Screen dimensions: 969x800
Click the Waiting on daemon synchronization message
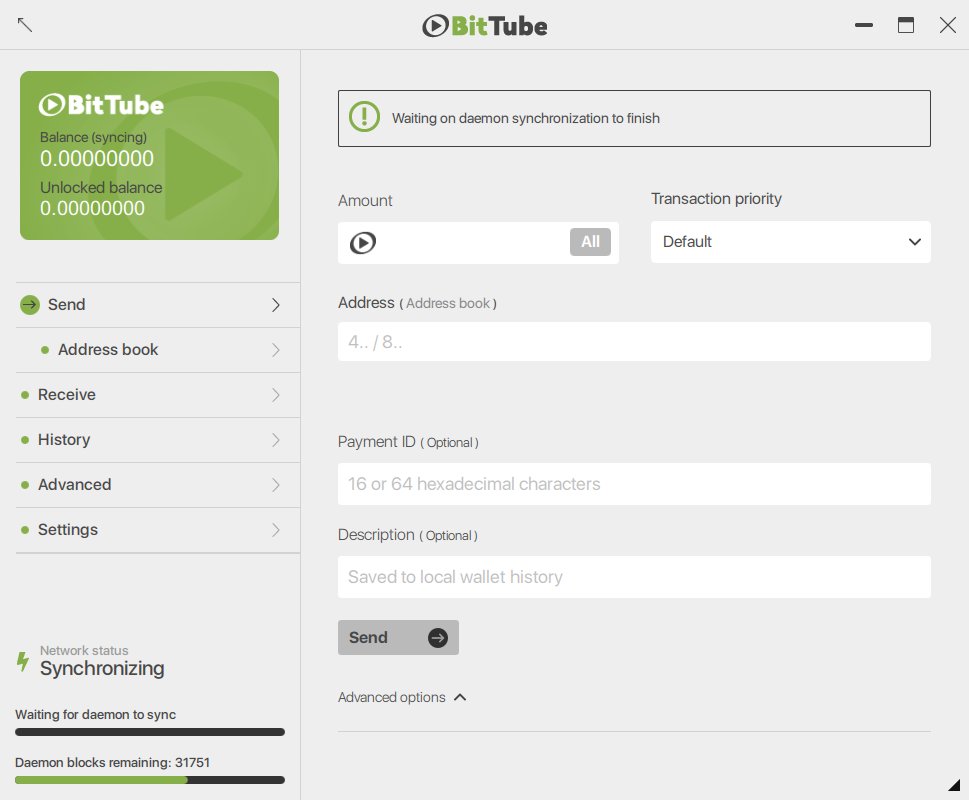tap(526, 118)
